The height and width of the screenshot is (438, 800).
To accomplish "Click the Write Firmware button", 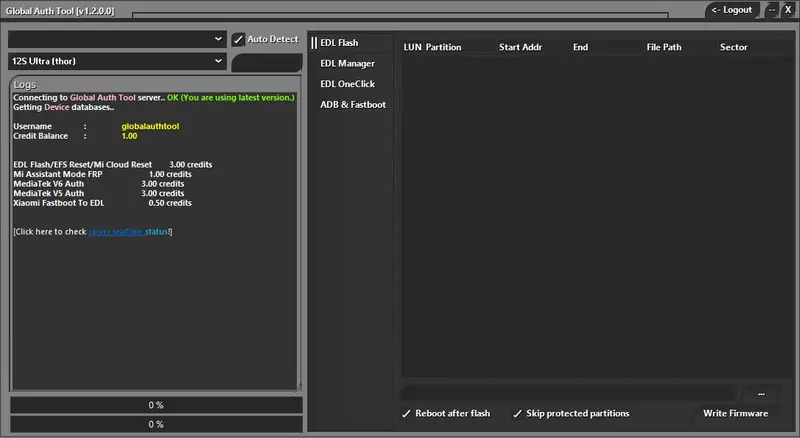I will (x=735, y=414).
